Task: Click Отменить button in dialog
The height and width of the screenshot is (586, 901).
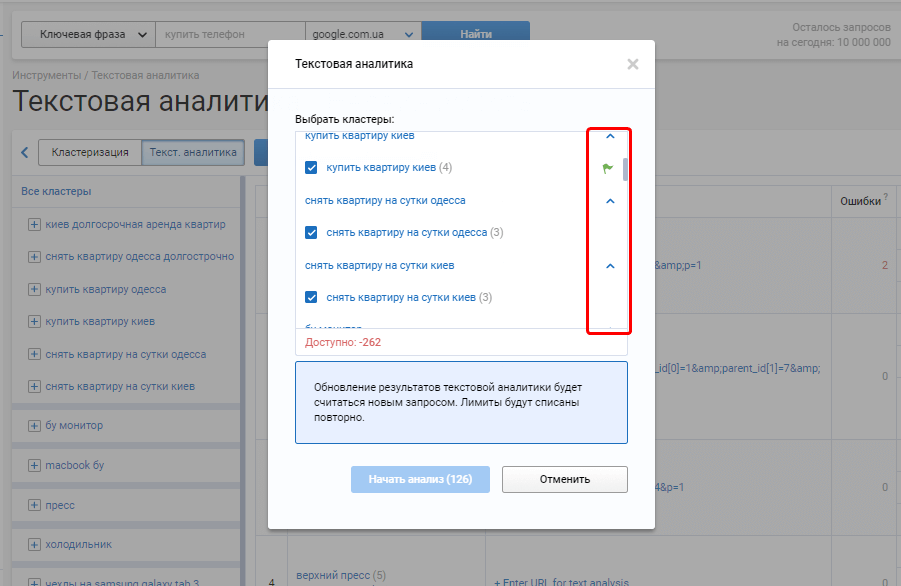Action: (x=564, y=479)
